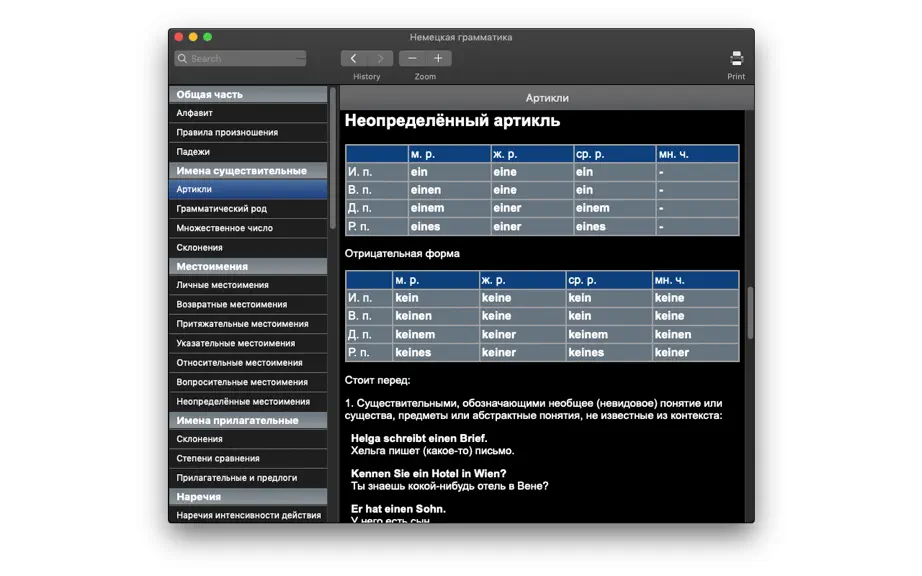Select the Артикли sidebar item
The image size is (922, 576).
tap(248, 189)
